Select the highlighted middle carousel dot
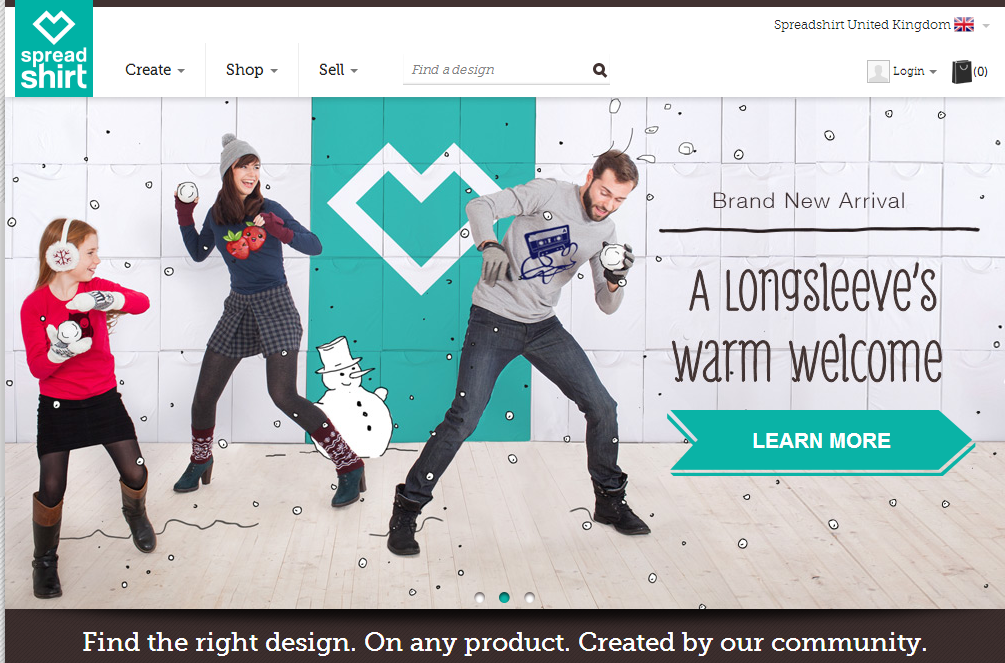The image size is (1005, 663). click(x=504, y=598)
